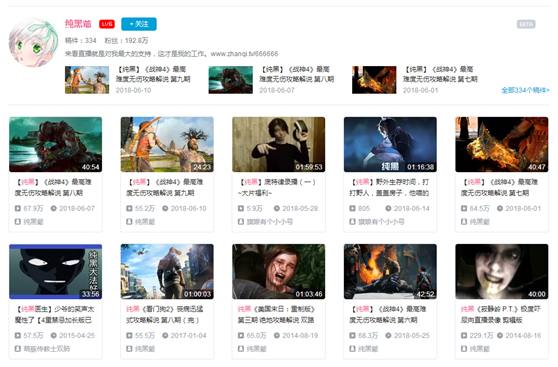The image size is (558, 367).
Task: Click uploader icon on the 229.1万-views card
Action: click(x=464, y=348)
